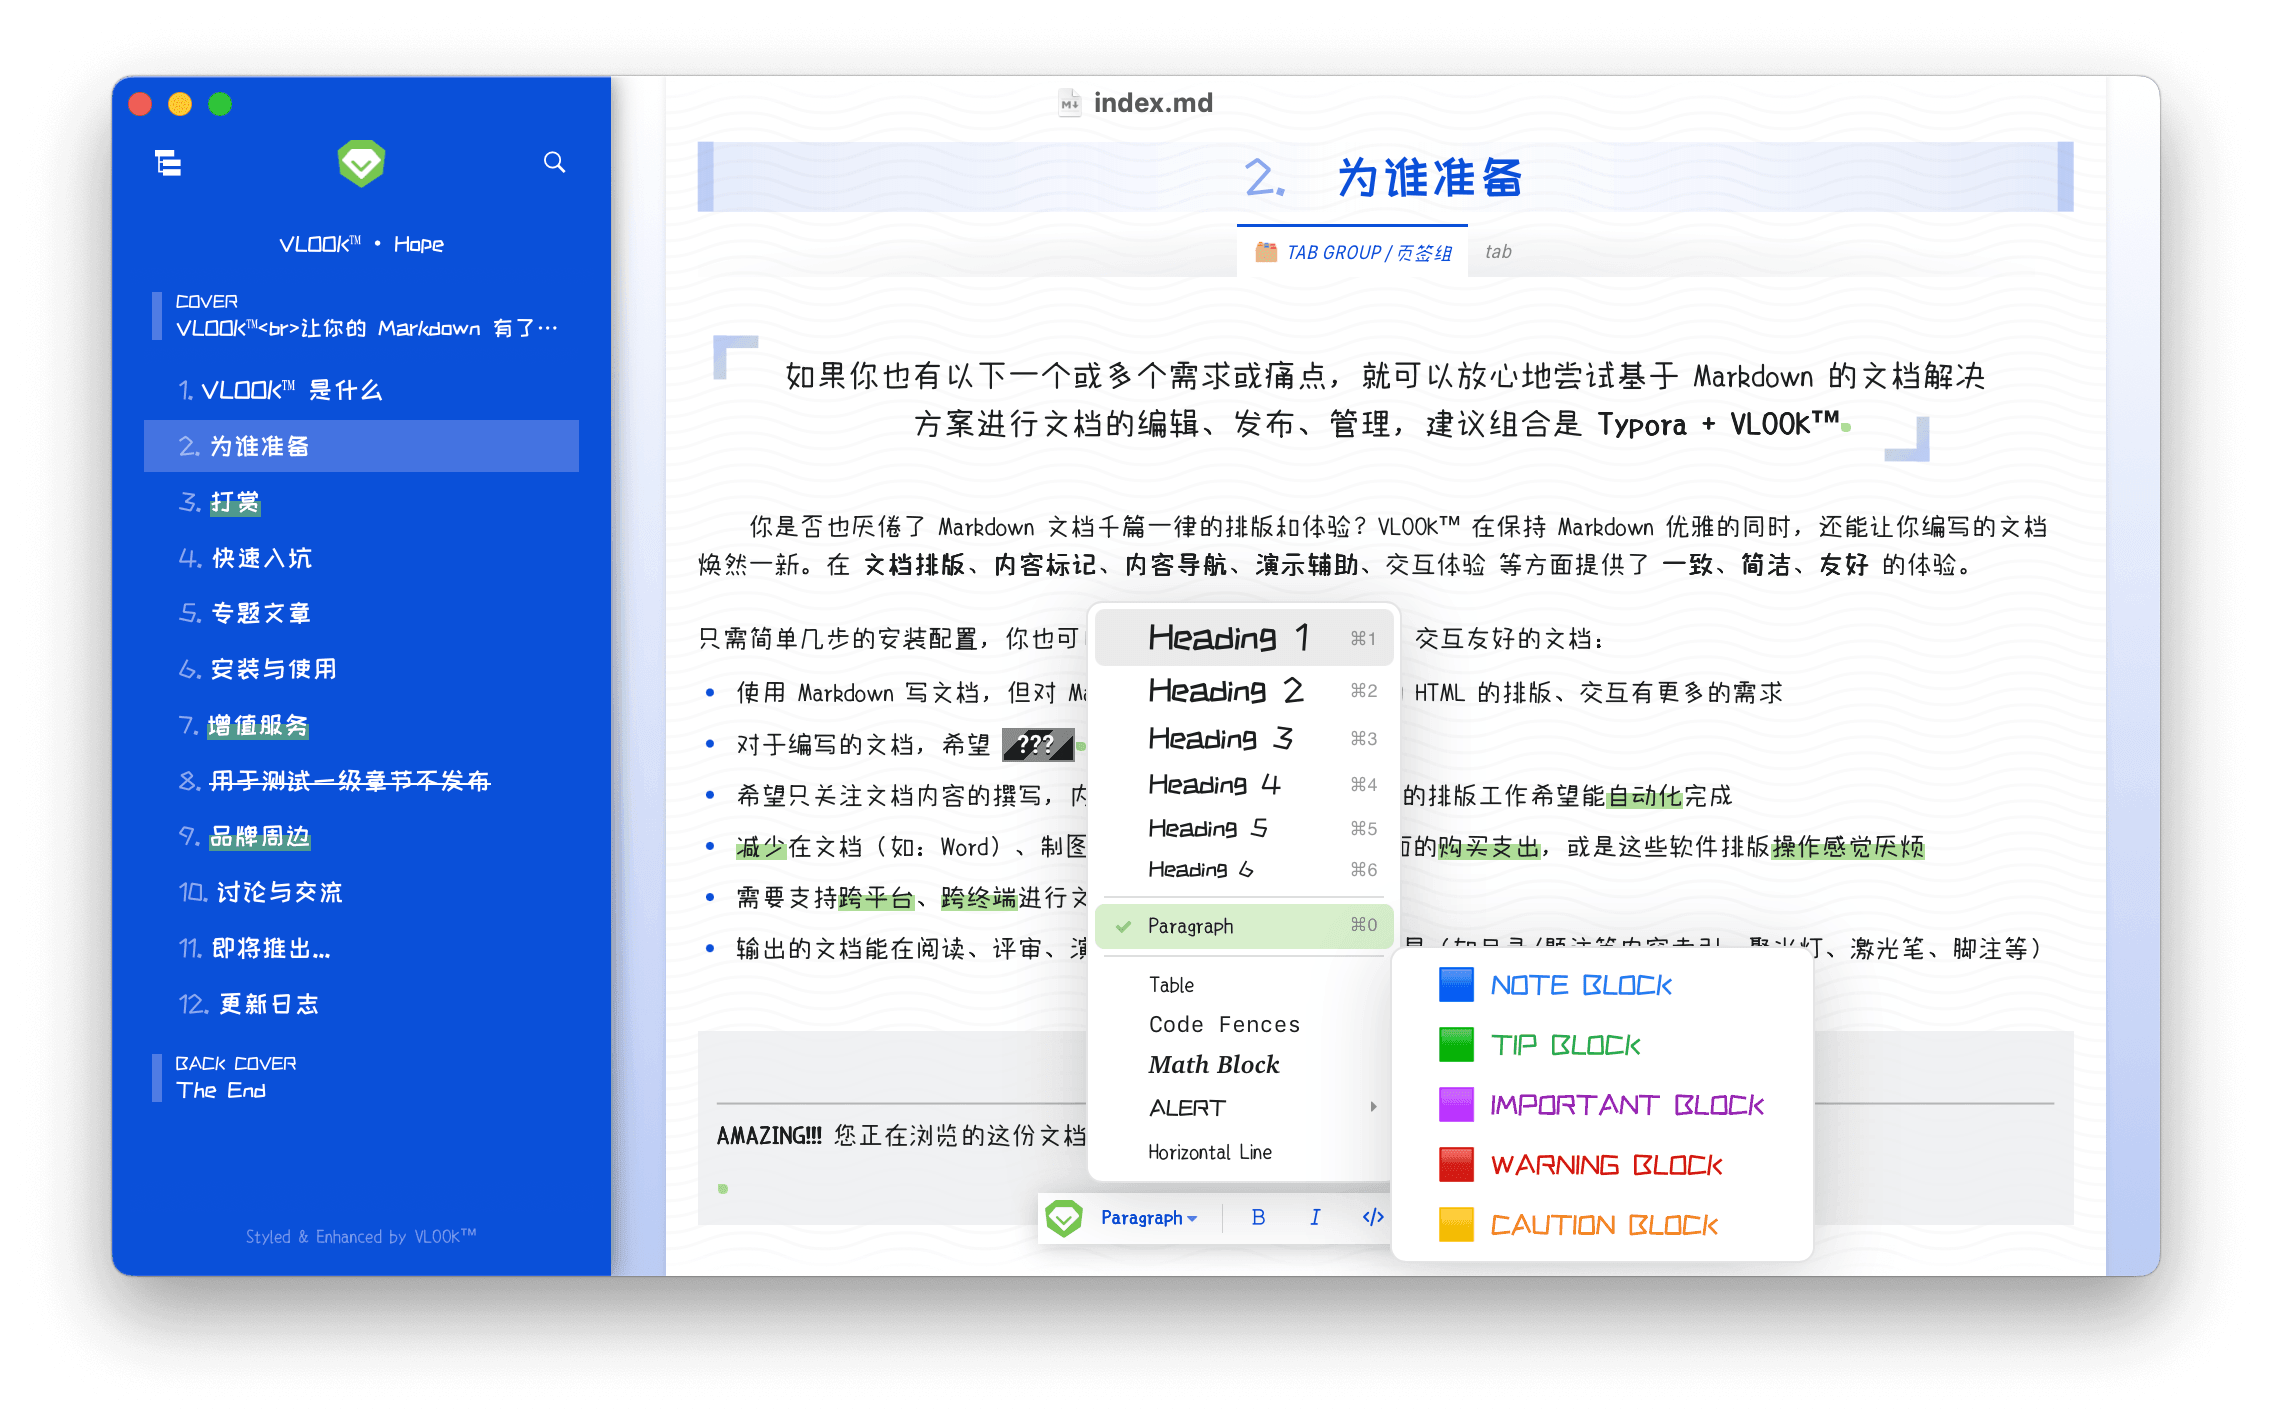Open the Paragraph style dropdown in toolbar
This screenshot has height=1424, width=2272.
(x=1149, y=1218)
